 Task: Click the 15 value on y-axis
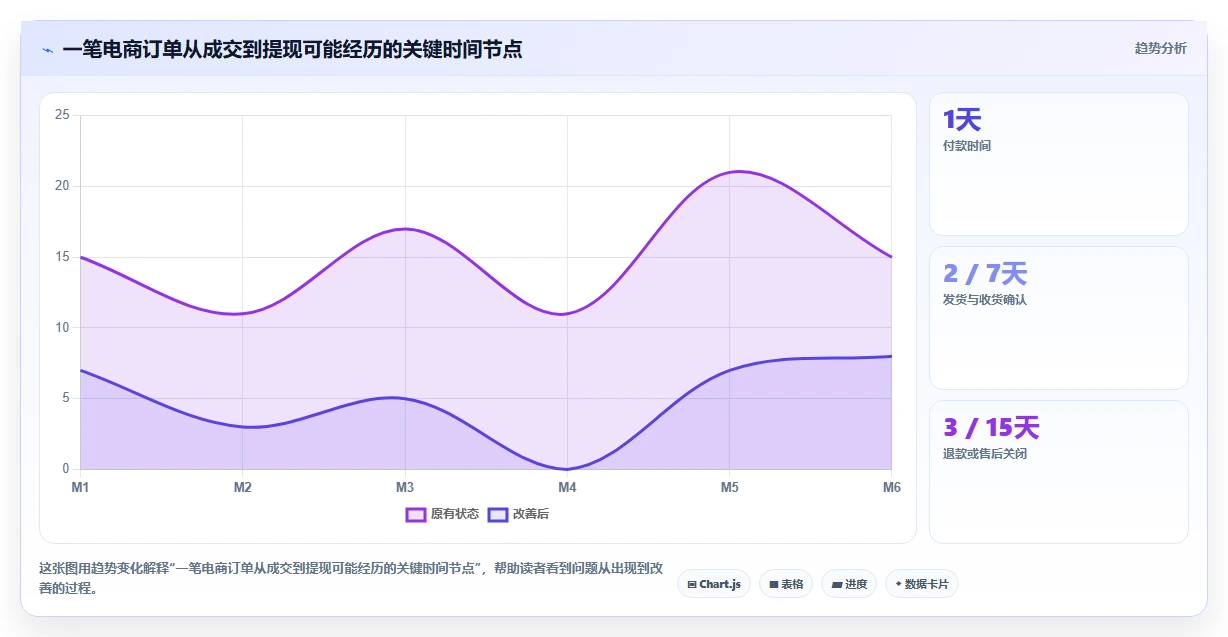tap(62, 257)
